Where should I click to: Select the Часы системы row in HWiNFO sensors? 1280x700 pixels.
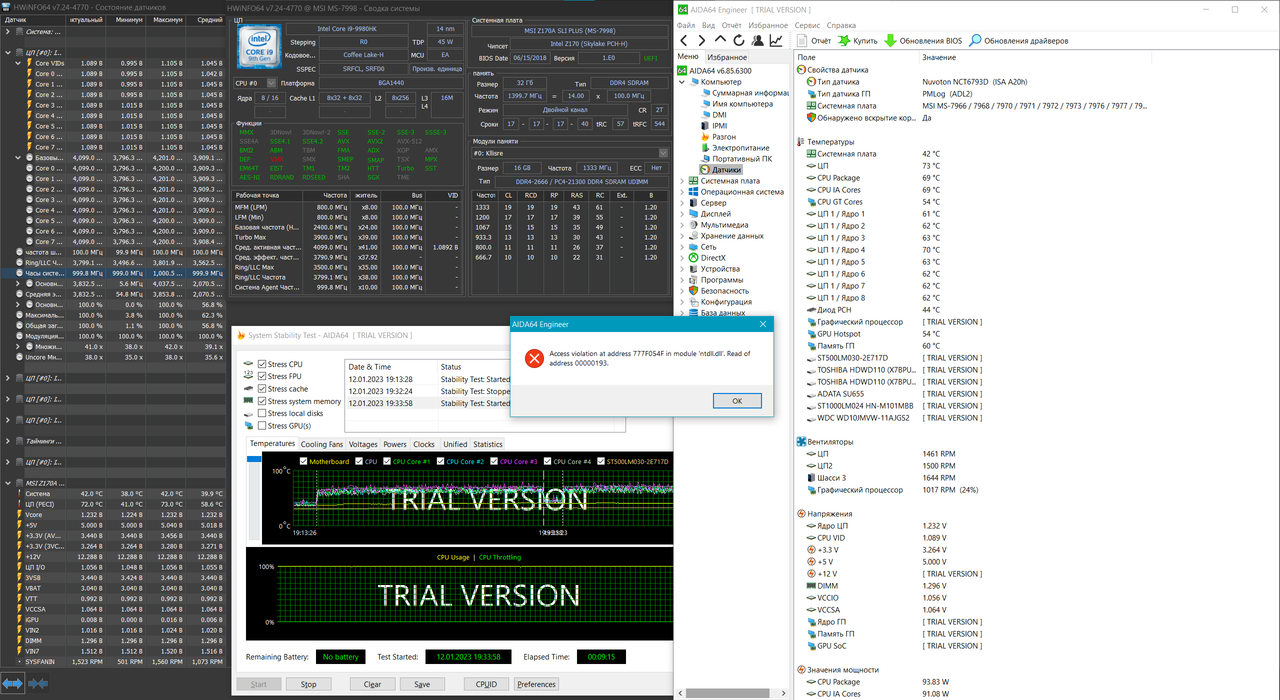(x=115, y=273)
